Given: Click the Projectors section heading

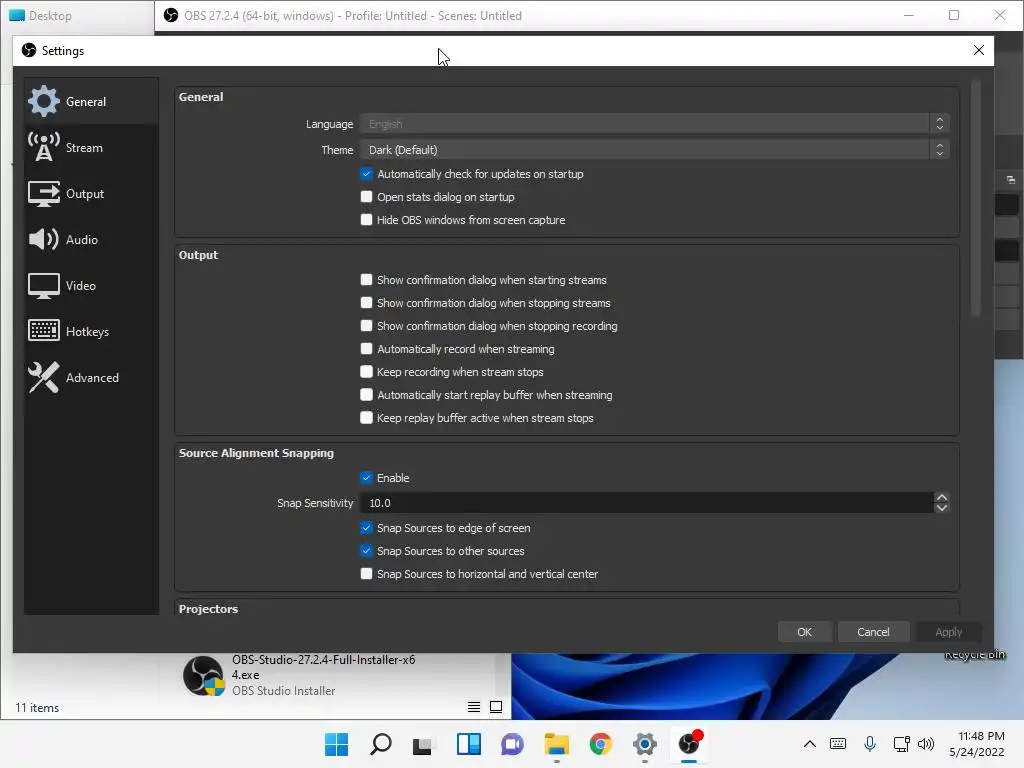Looking at the screenshot, I should pyautogui.click(x=208, y=609).
